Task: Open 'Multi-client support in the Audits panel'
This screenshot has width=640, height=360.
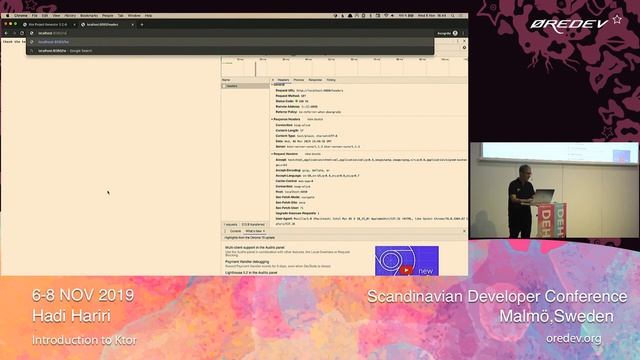Action: (x=255, y=247)
